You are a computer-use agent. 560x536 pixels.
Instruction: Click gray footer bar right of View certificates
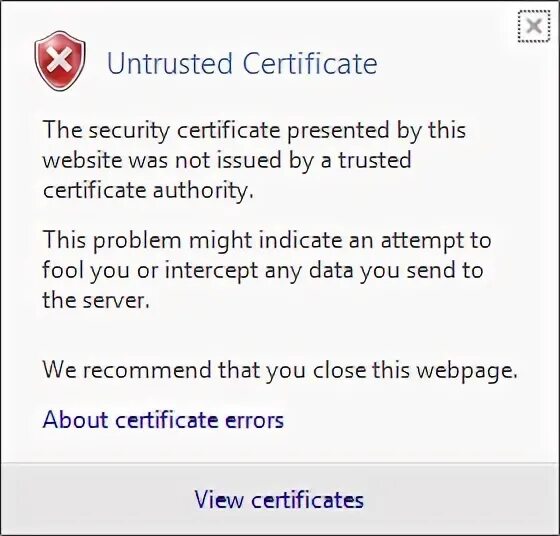click(461, 499)
